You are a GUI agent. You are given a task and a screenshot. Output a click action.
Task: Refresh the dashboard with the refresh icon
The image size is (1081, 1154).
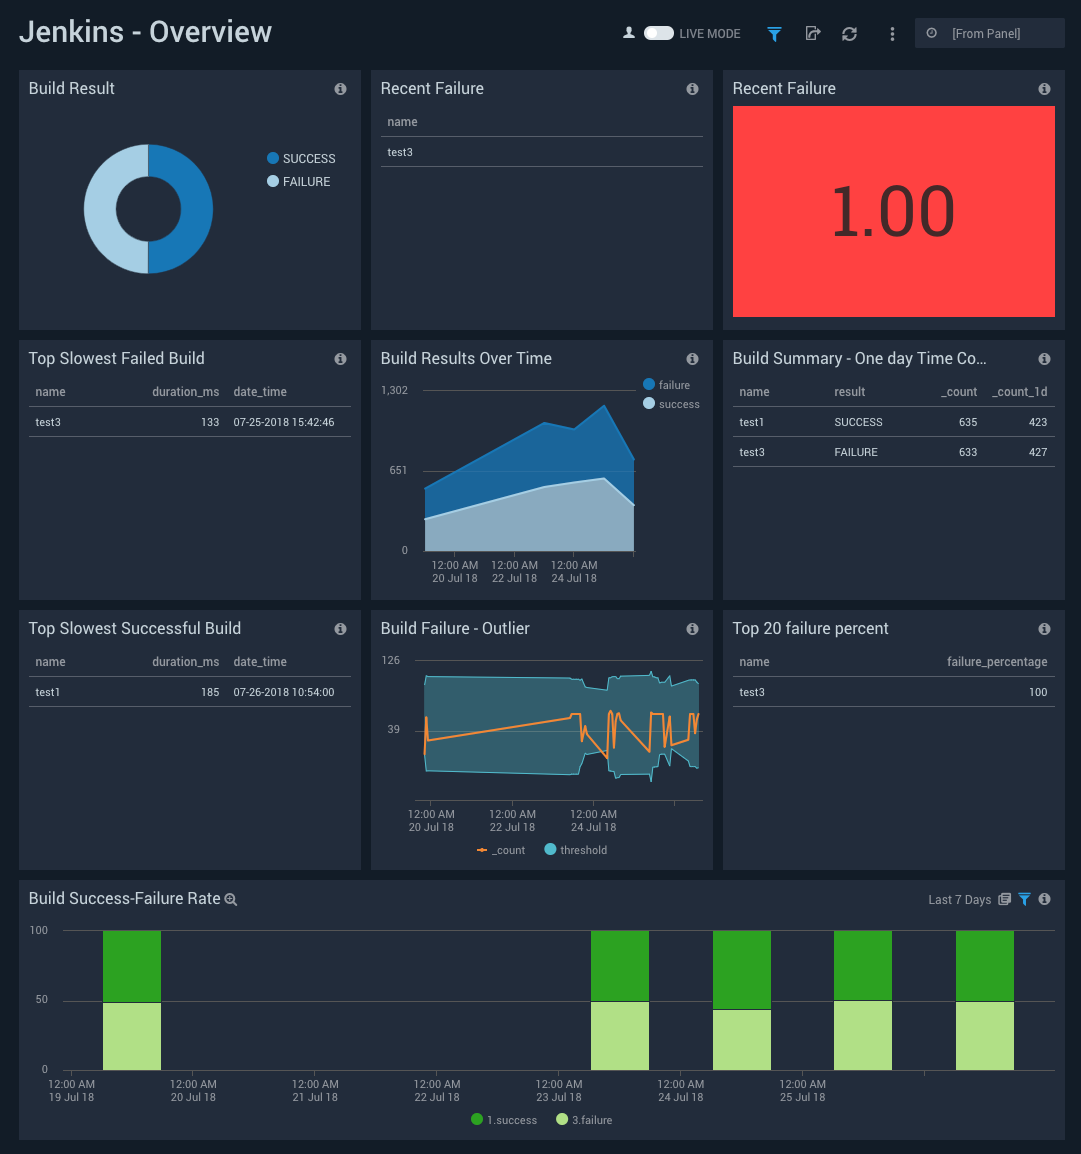pos(849,34)
